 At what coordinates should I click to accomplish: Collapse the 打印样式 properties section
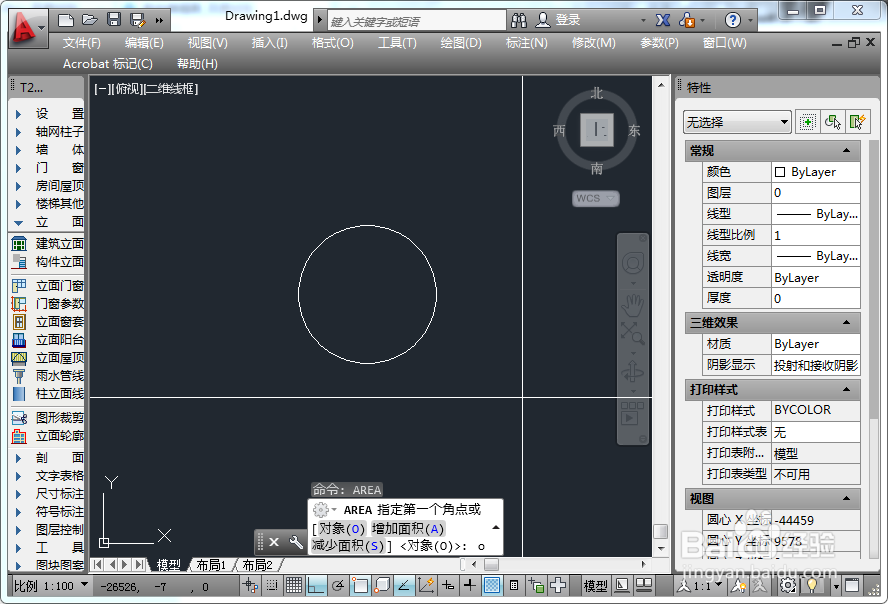pyautogui.click(x=846, y=389)
